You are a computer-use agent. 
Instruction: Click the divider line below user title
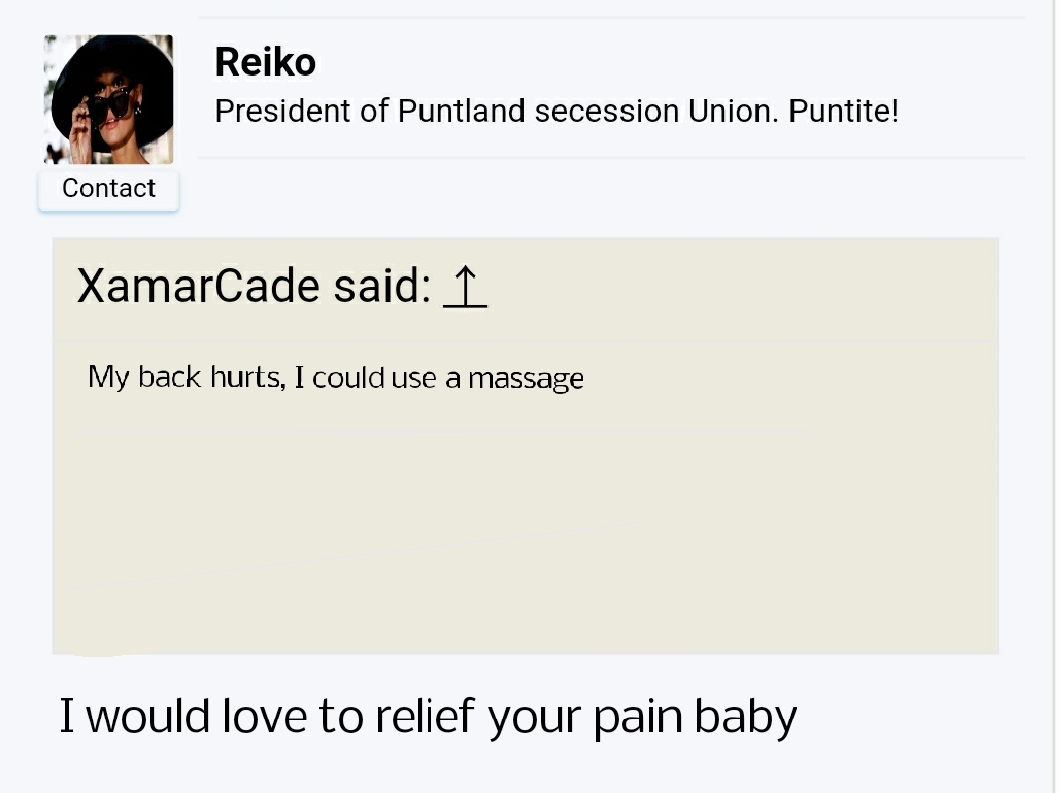pyautogui.click(x=612, y=158)
